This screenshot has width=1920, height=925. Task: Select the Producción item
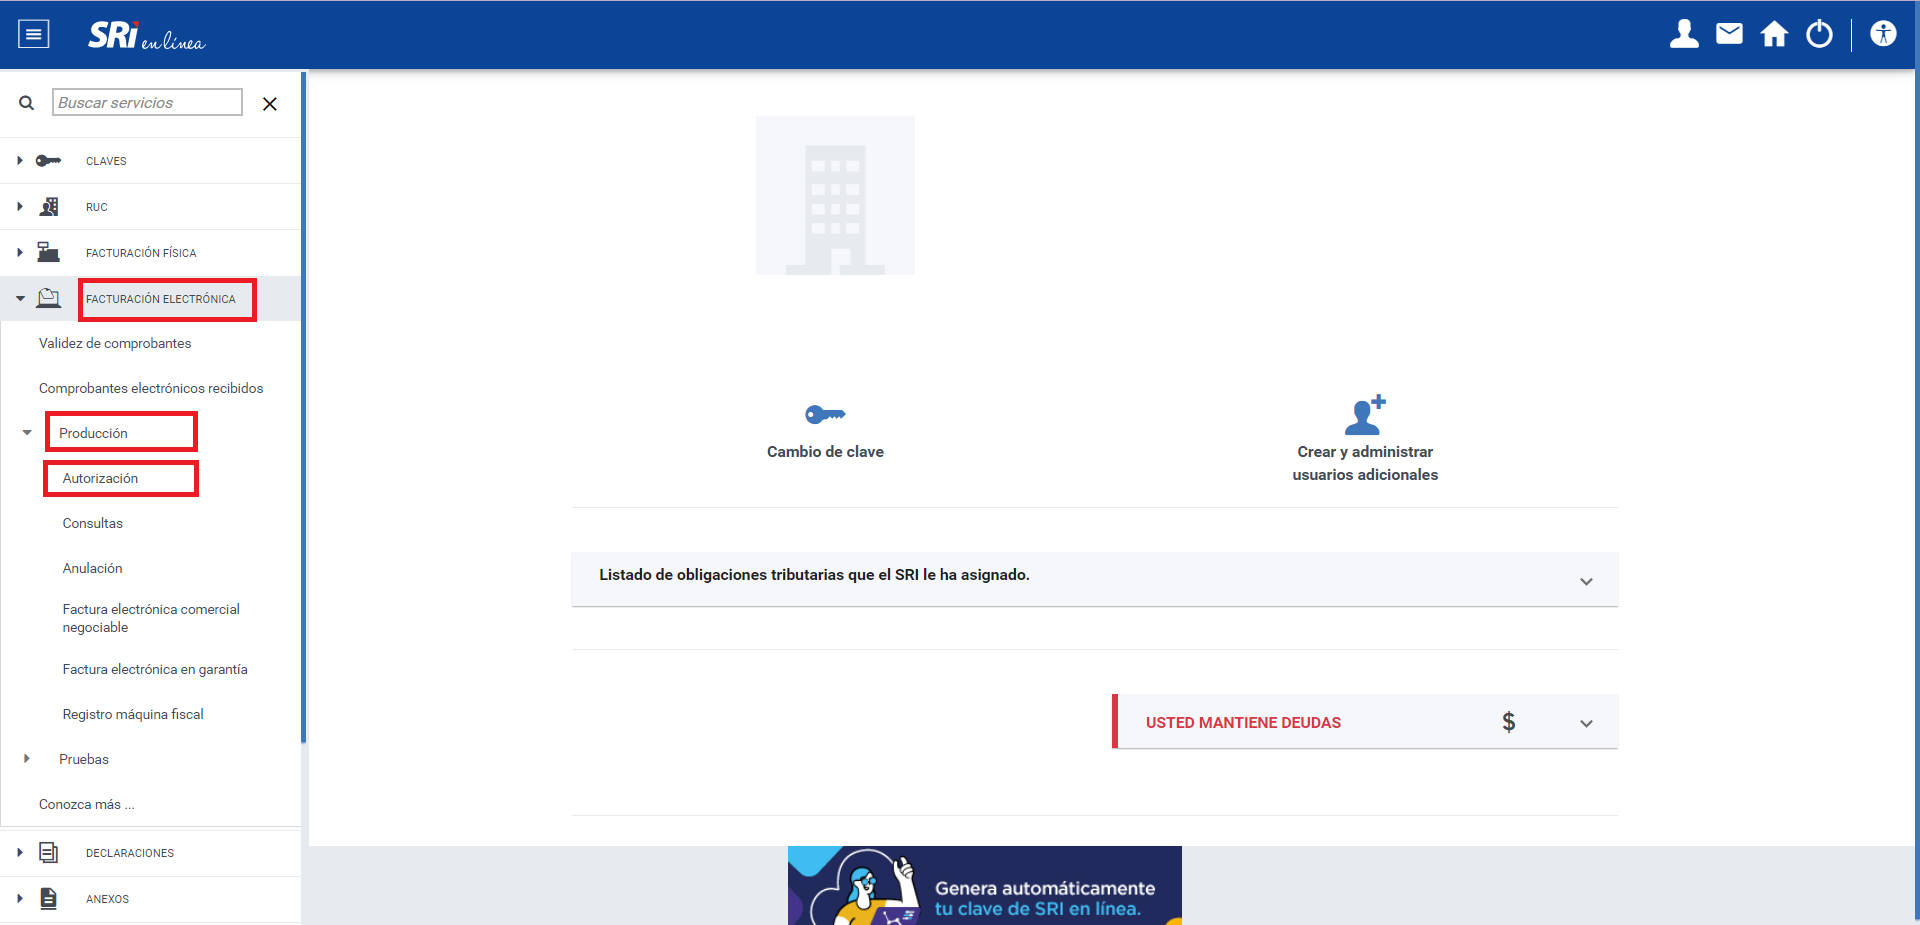click(93, 433)
